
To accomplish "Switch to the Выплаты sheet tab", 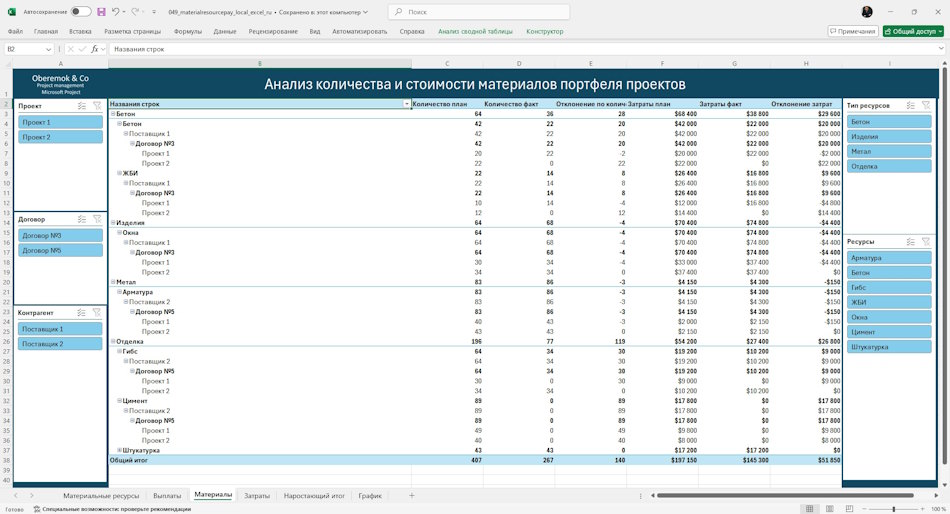I will [x=167, y=495].
